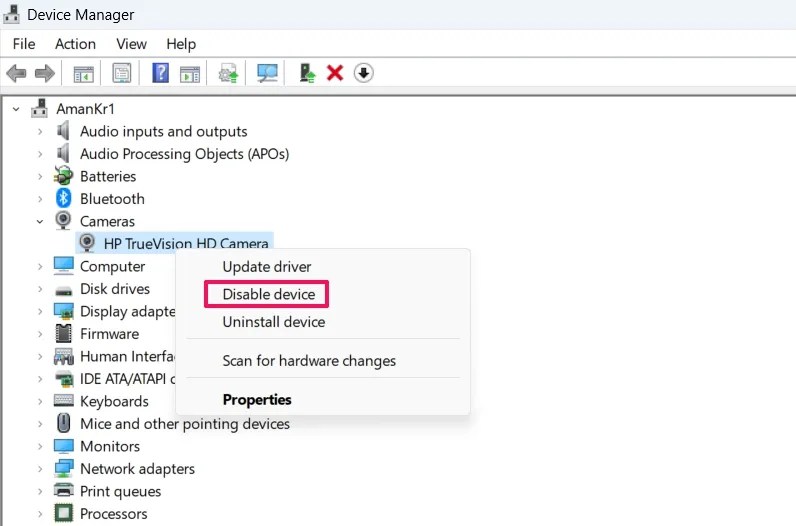Click the Mice and other pointing devices icon
The width and height of the screenshot is (796, 526).
point(63,423)
